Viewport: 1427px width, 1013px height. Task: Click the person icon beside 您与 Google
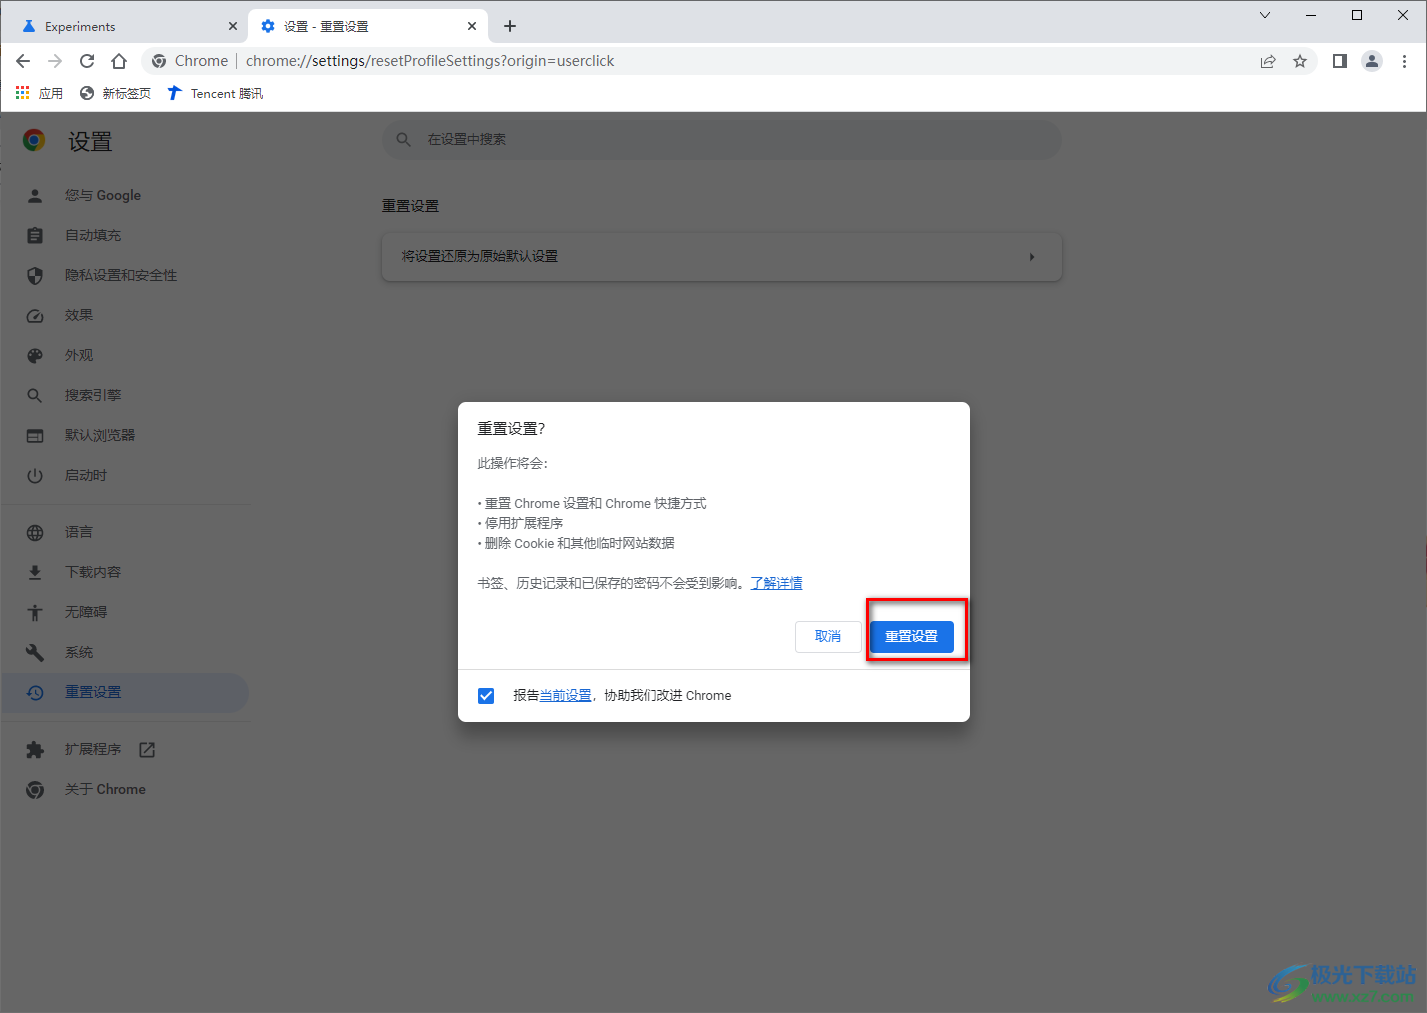click(x=35, y=196)
